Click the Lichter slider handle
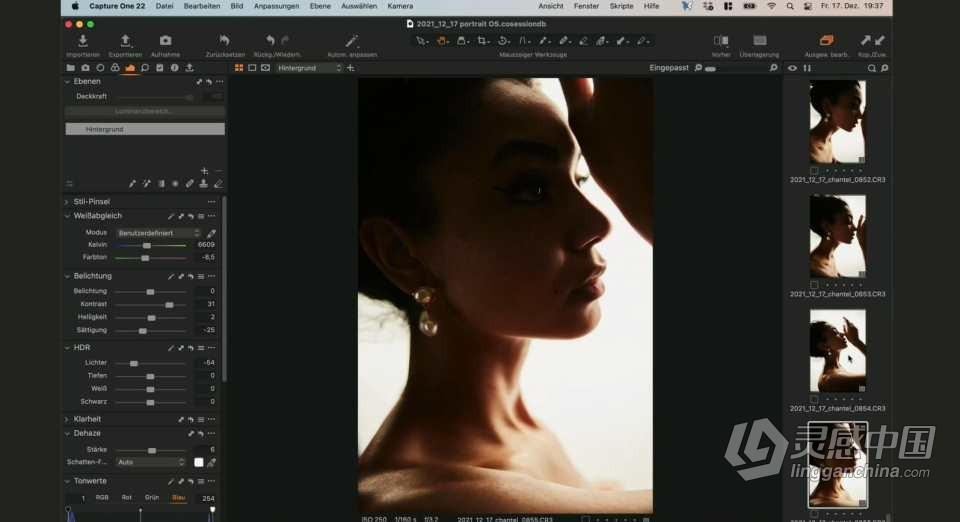This screenshot has width=960, height=522. [x=133, y=364]
